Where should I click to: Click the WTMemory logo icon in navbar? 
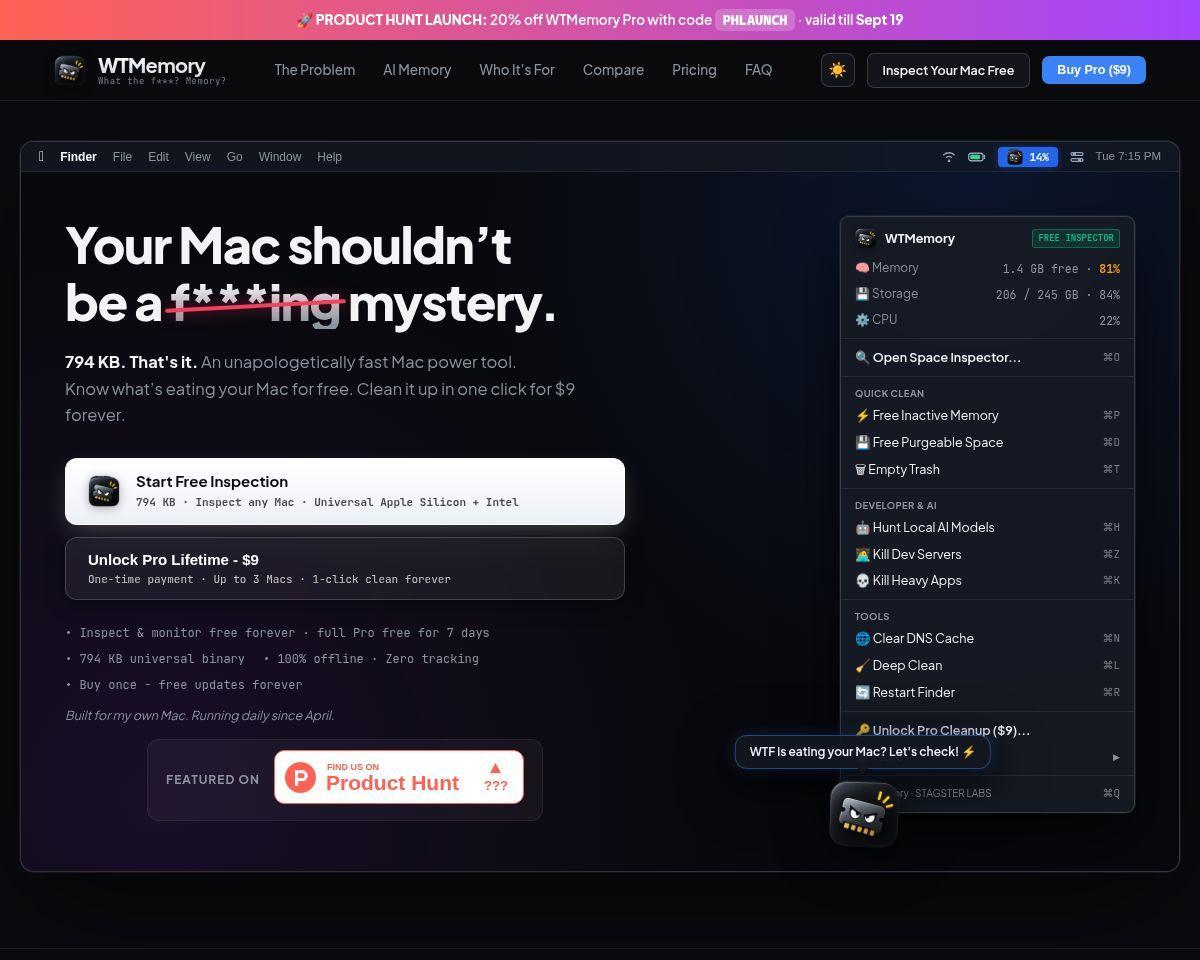tap(70, 70)
